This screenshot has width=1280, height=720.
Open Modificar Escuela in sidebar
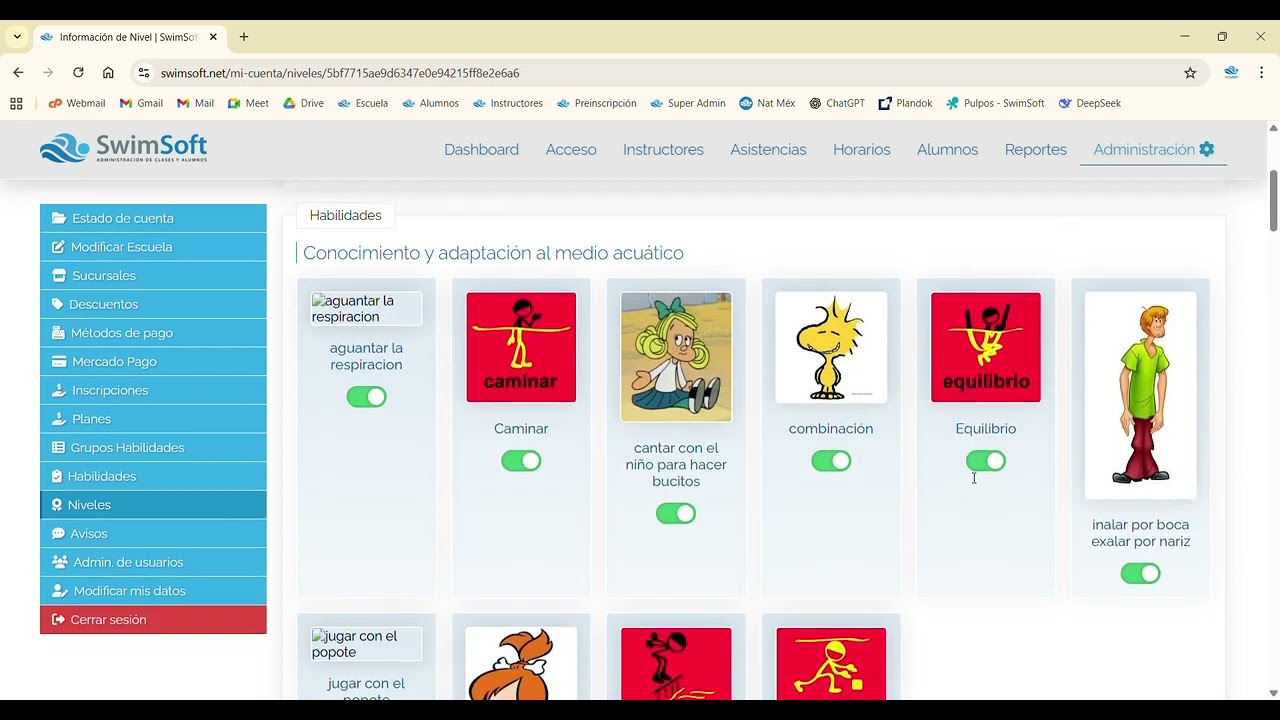click(x=153, y=247)
